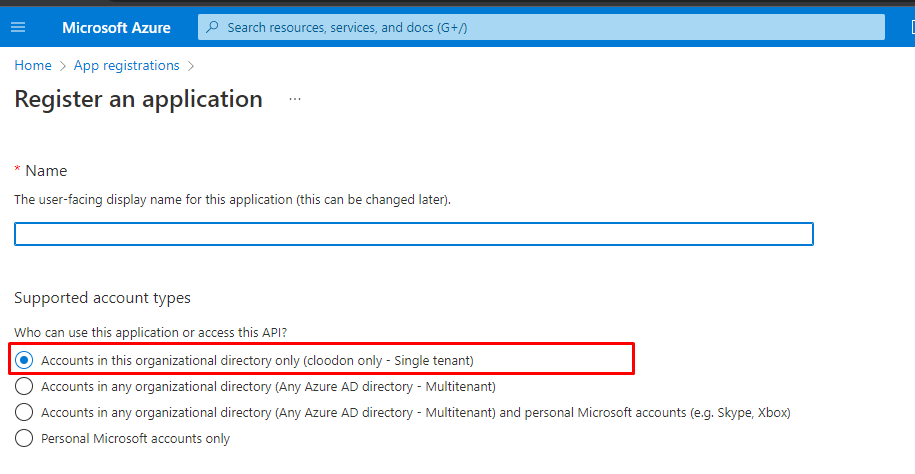Click the Name field label

46,170
